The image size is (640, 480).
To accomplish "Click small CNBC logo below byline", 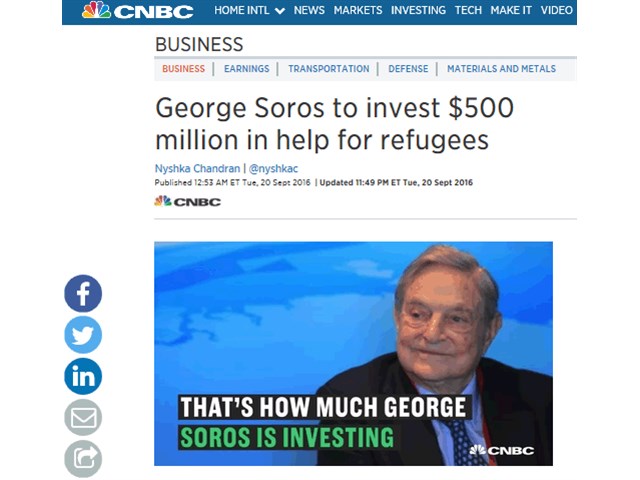I will coord(187,201).
